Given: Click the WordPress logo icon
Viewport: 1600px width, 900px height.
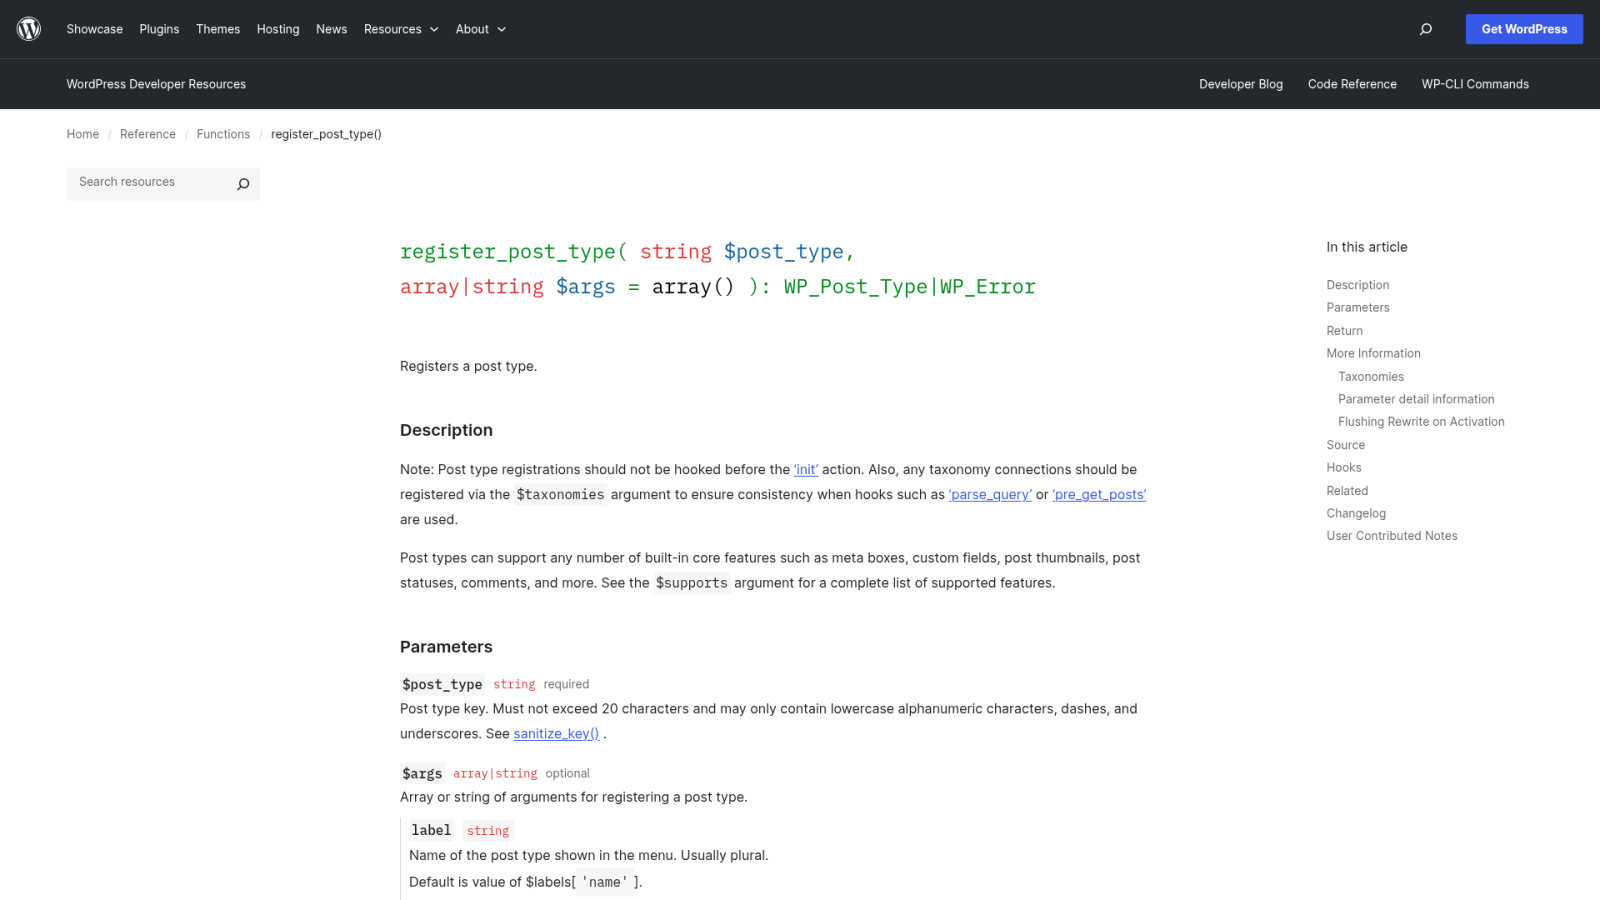Looking at the screenshot, I should (29, 29).
